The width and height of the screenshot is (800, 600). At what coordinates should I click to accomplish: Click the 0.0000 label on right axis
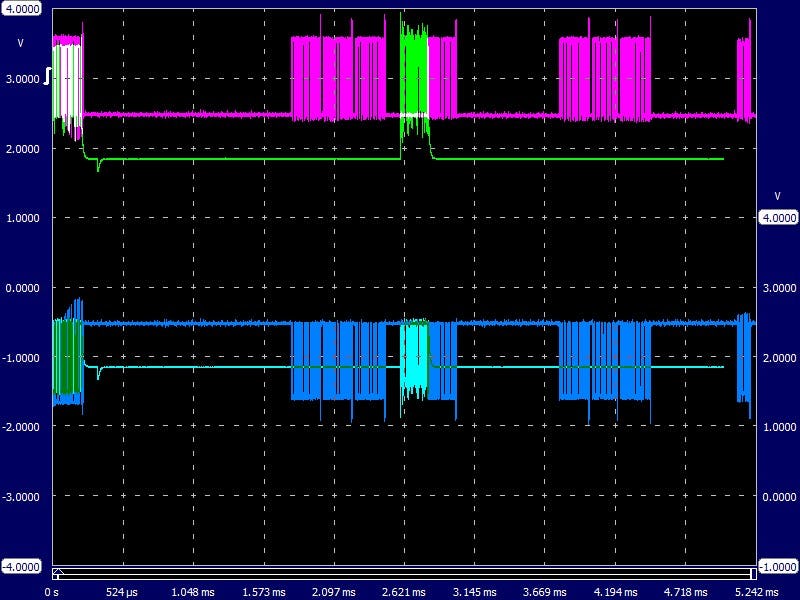point(778,496)
